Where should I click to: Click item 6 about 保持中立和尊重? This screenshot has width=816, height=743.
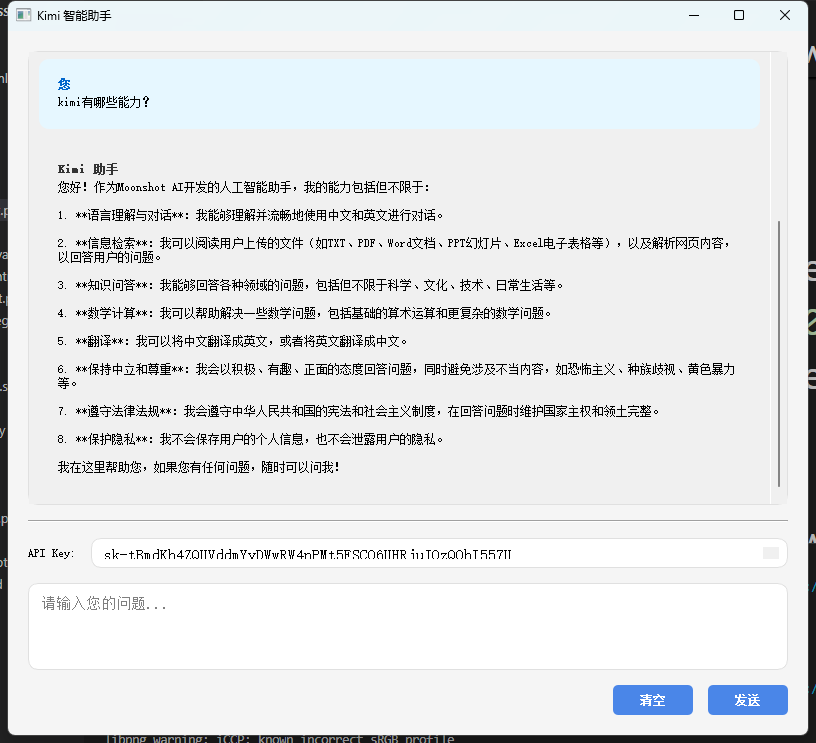[x=396, y=376]
